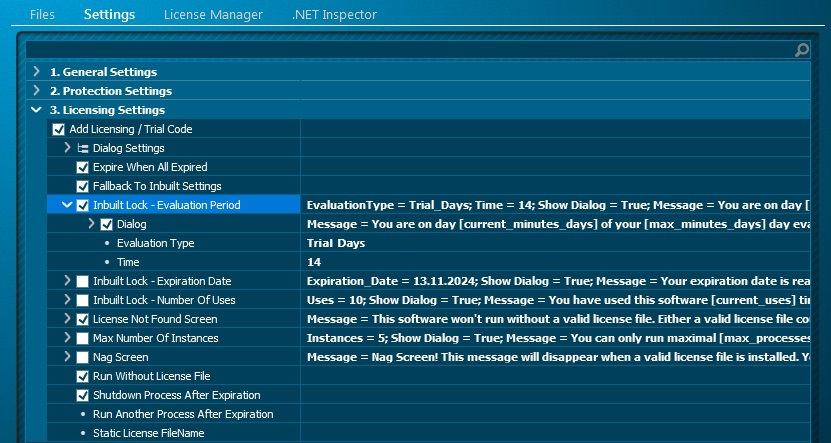Toggle Shutdown Process After Expiration checkbox
The height and width of the screenshot is (443, 831).
tap(83, 395)
